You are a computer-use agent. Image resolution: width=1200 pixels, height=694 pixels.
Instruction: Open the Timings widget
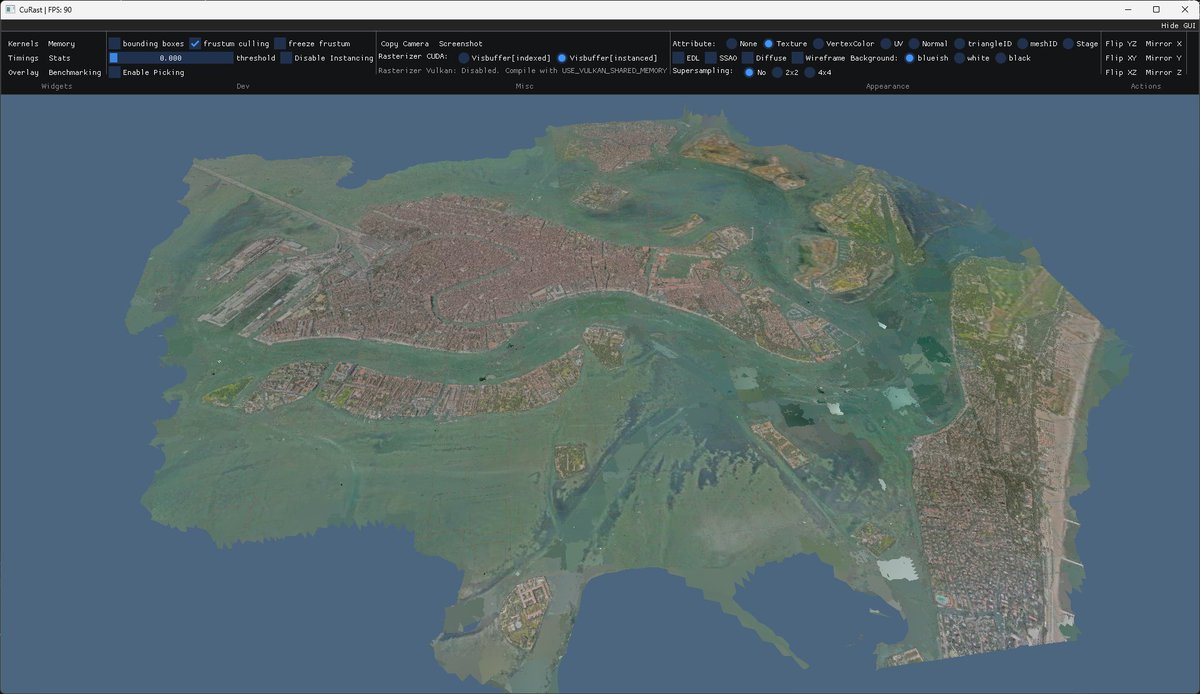point(22,58)
